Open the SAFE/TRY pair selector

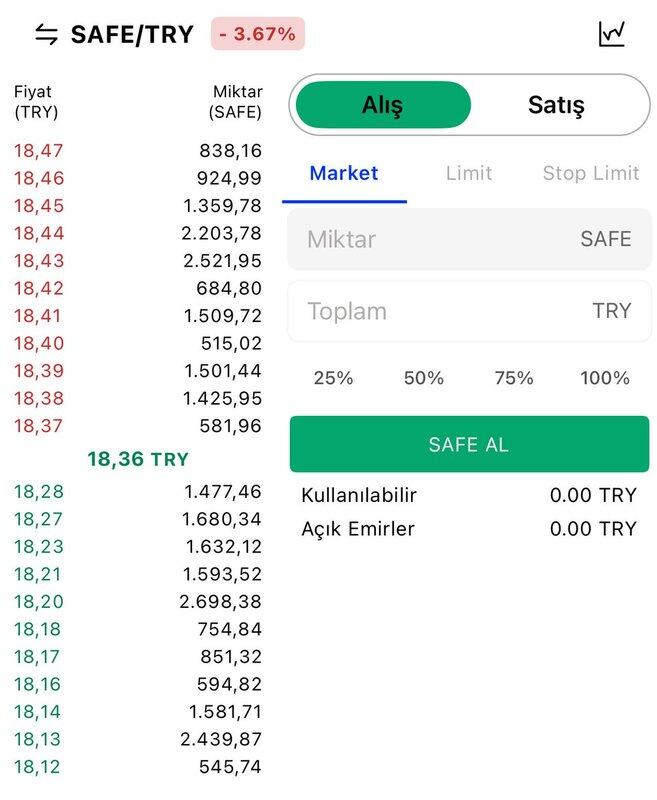131,34
